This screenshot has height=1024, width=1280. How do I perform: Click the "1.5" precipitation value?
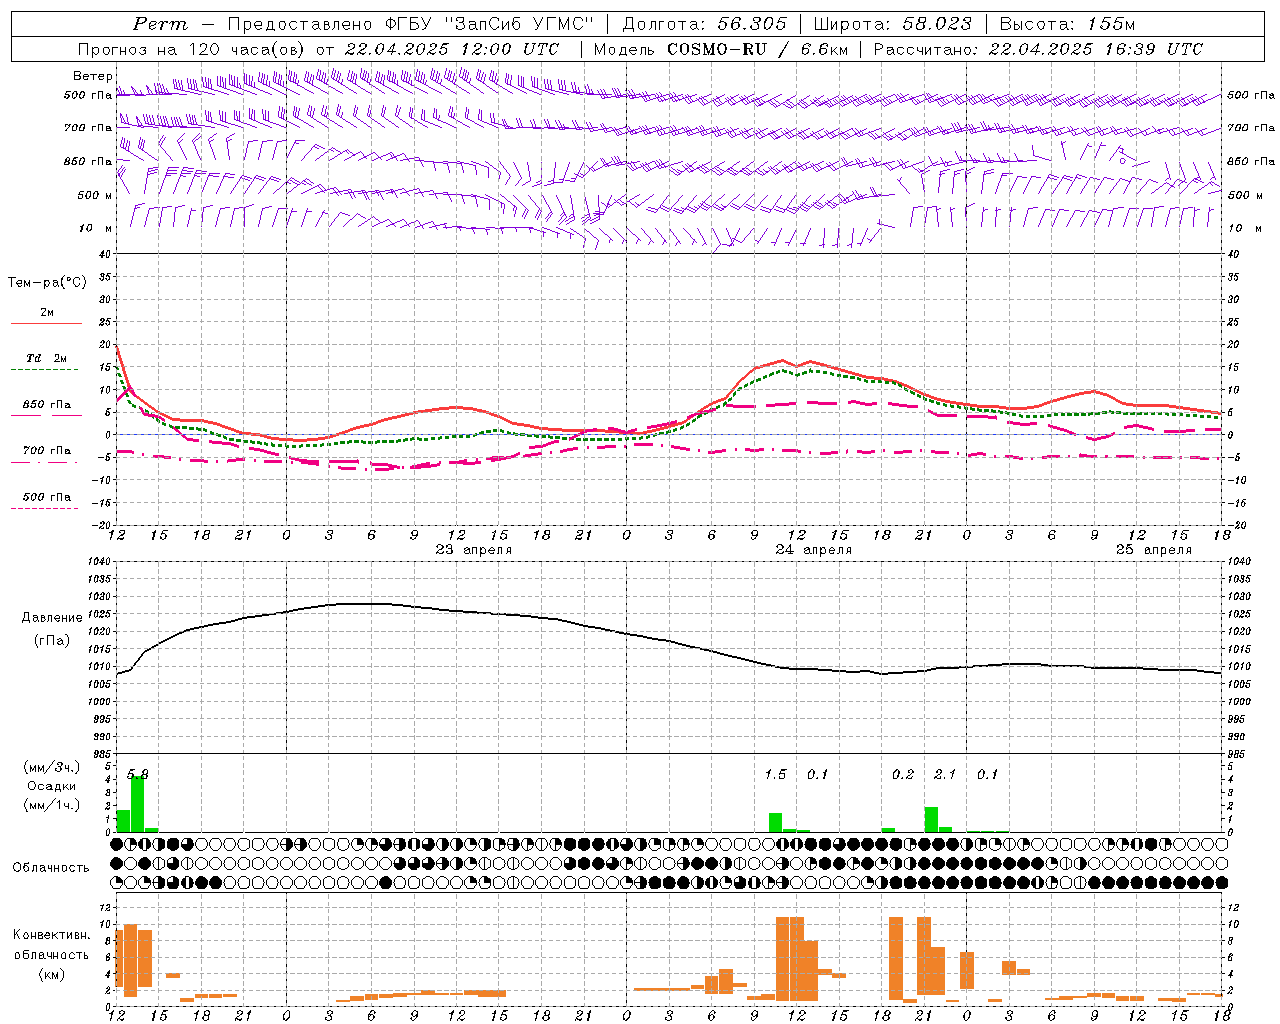[x=775, y=775]
